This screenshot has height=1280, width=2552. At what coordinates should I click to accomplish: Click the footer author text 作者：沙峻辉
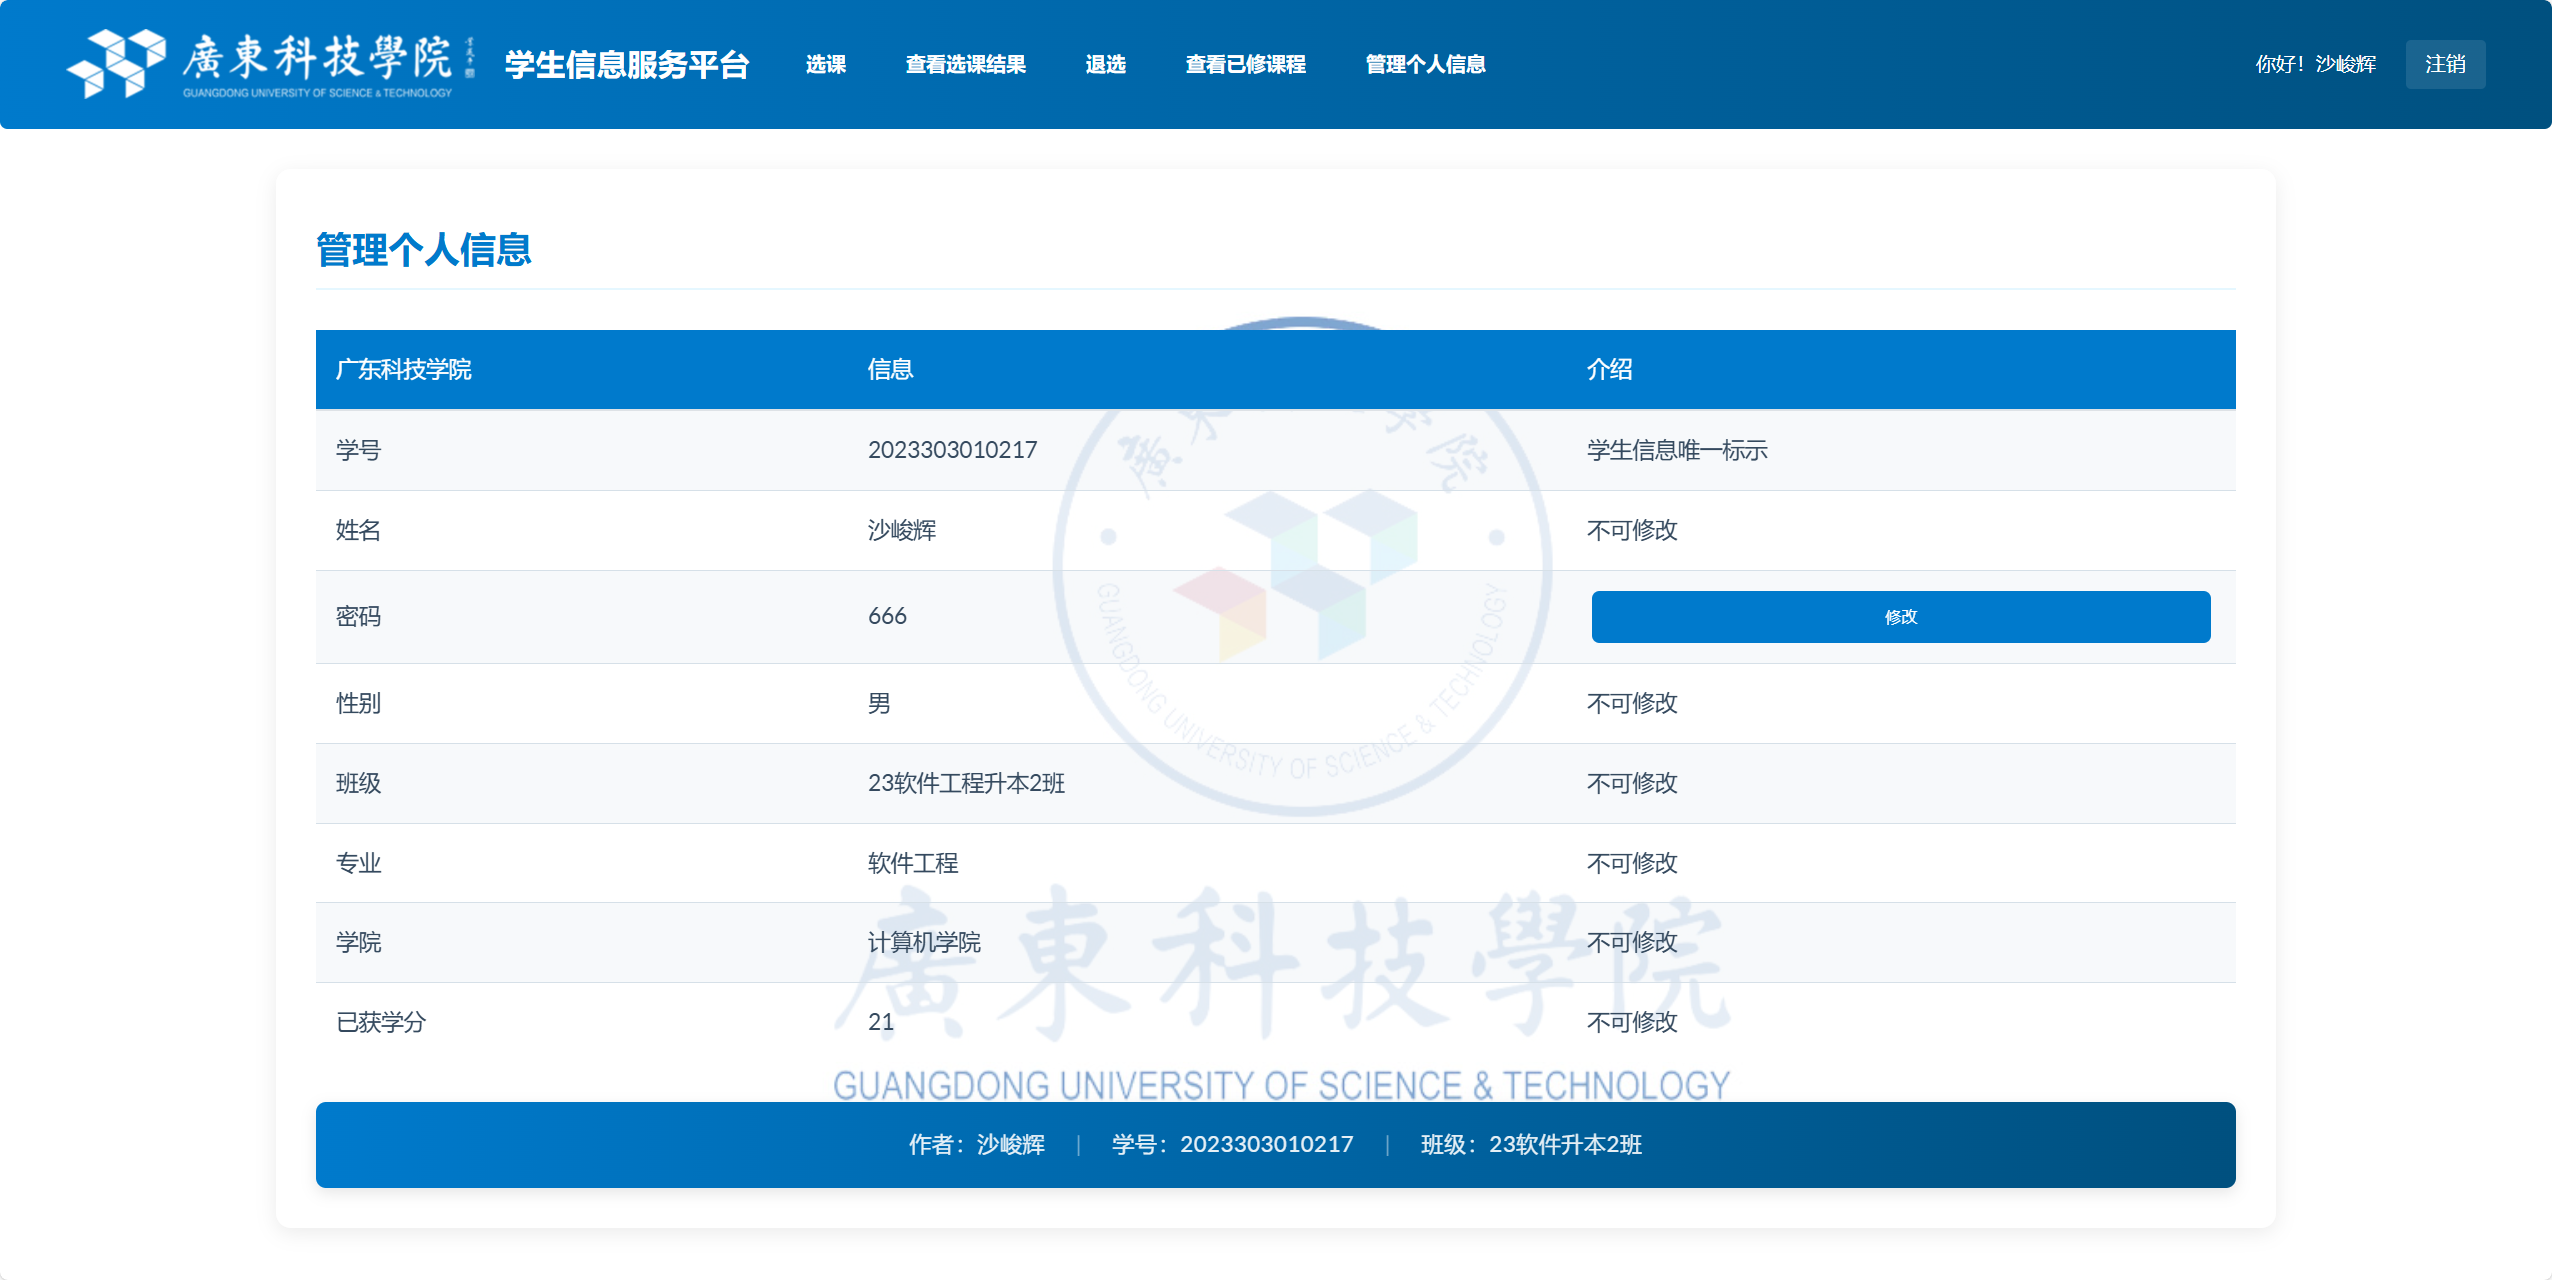976,1144
